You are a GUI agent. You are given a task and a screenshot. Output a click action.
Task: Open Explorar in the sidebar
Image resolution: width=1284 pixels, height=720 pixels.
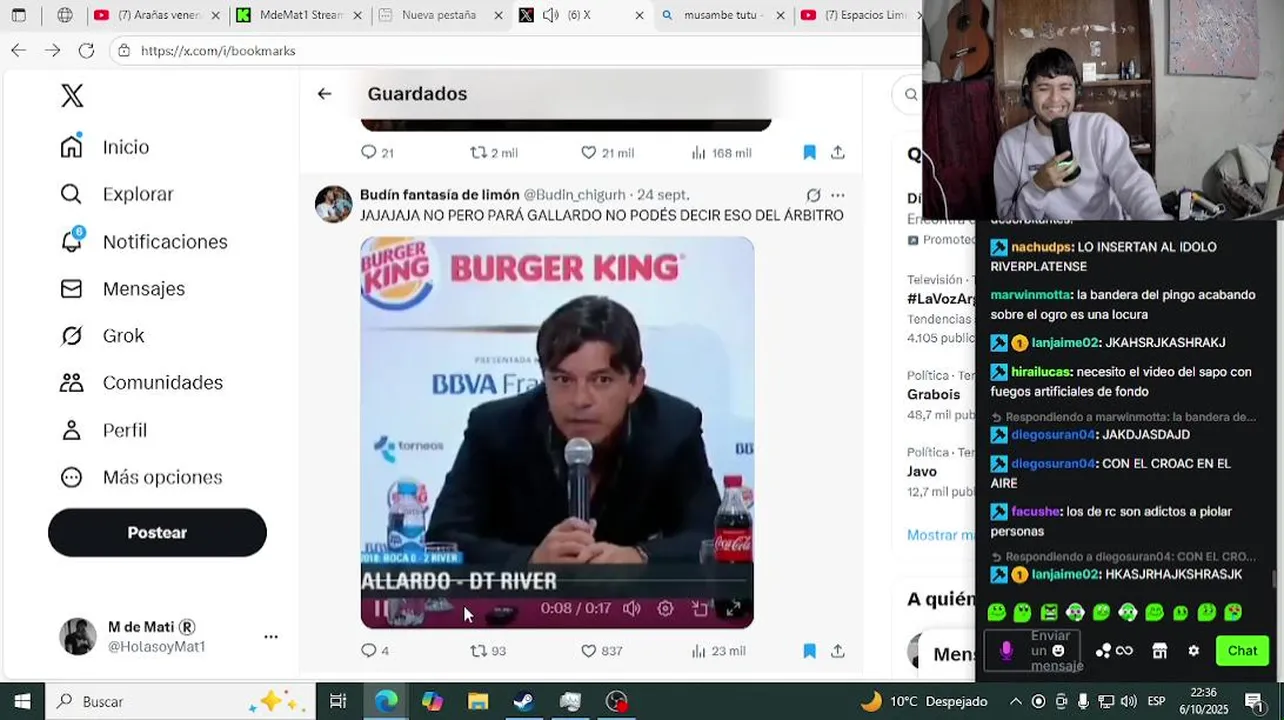click(117, 194)
